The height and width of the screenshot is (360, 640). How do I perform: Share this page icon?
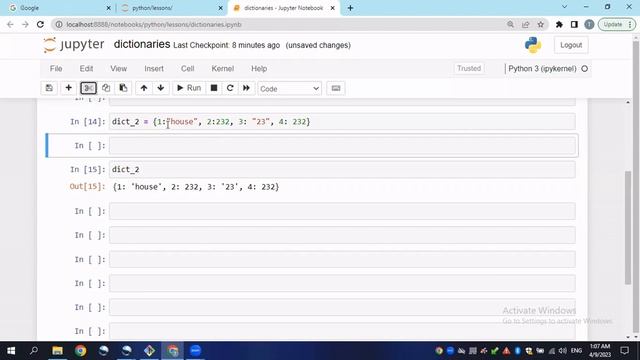525,24
